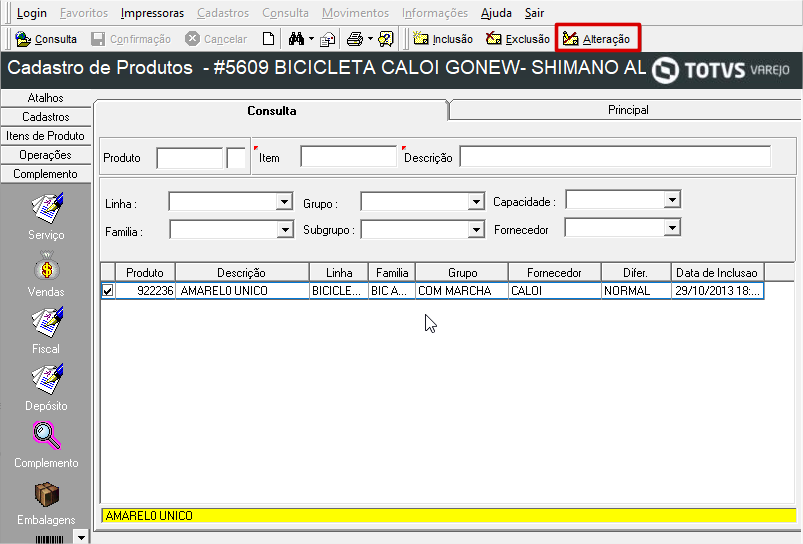Click the TOTVS Varejo logo
The image size is (803, 544).
click(x=721, y=70)
